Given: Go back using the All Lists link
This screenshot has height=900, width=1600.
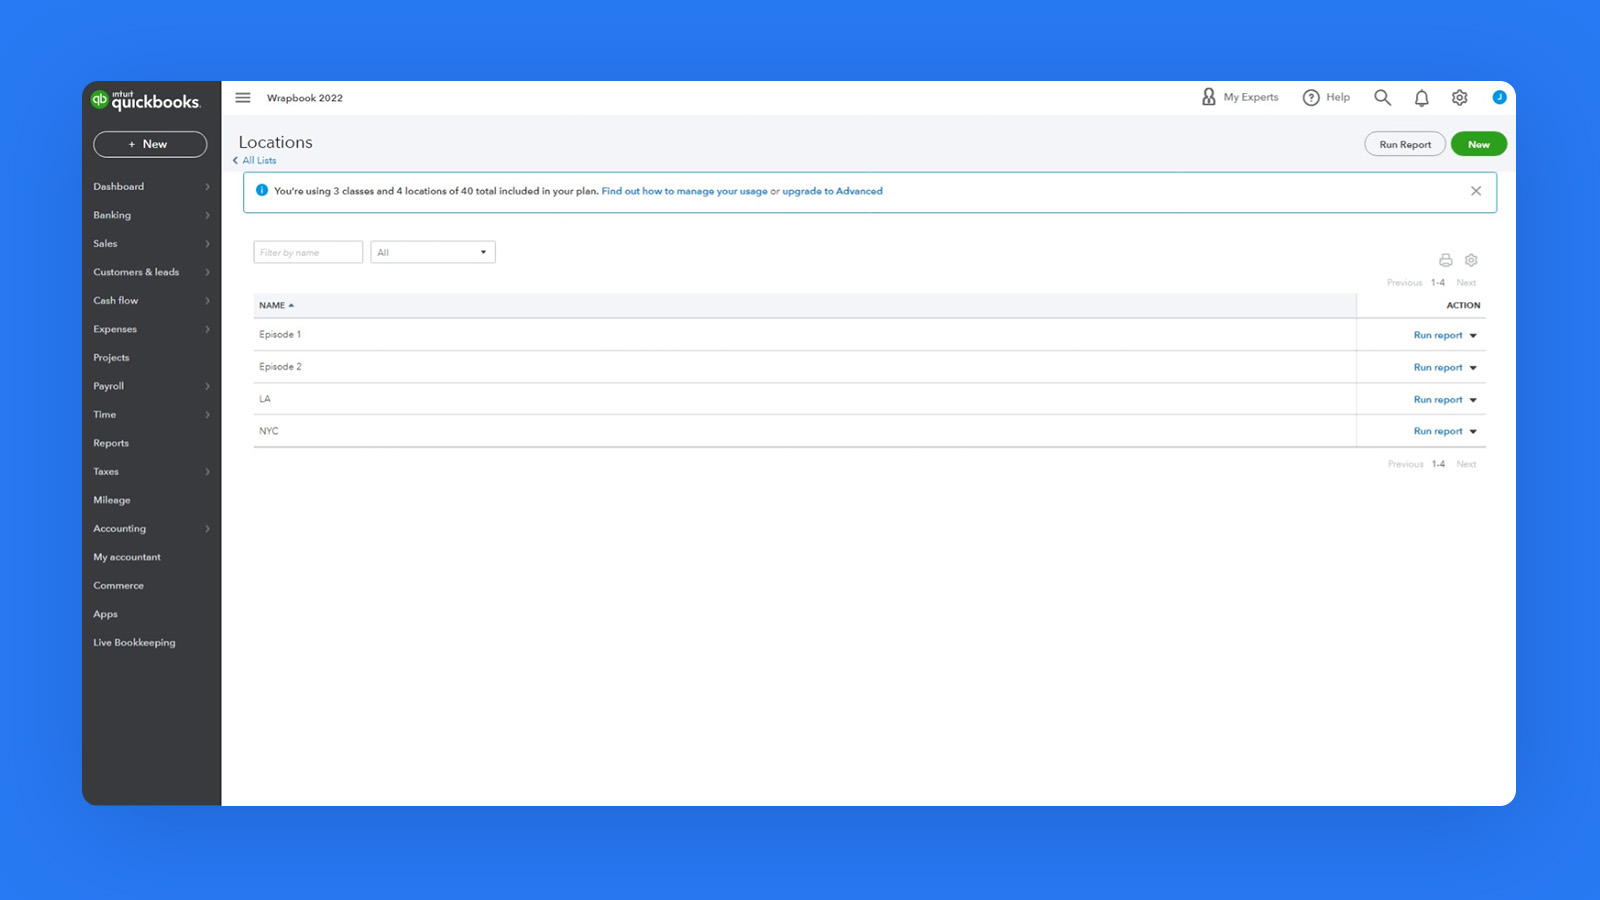Looking at the screenshot, I should tap(256, 160).
